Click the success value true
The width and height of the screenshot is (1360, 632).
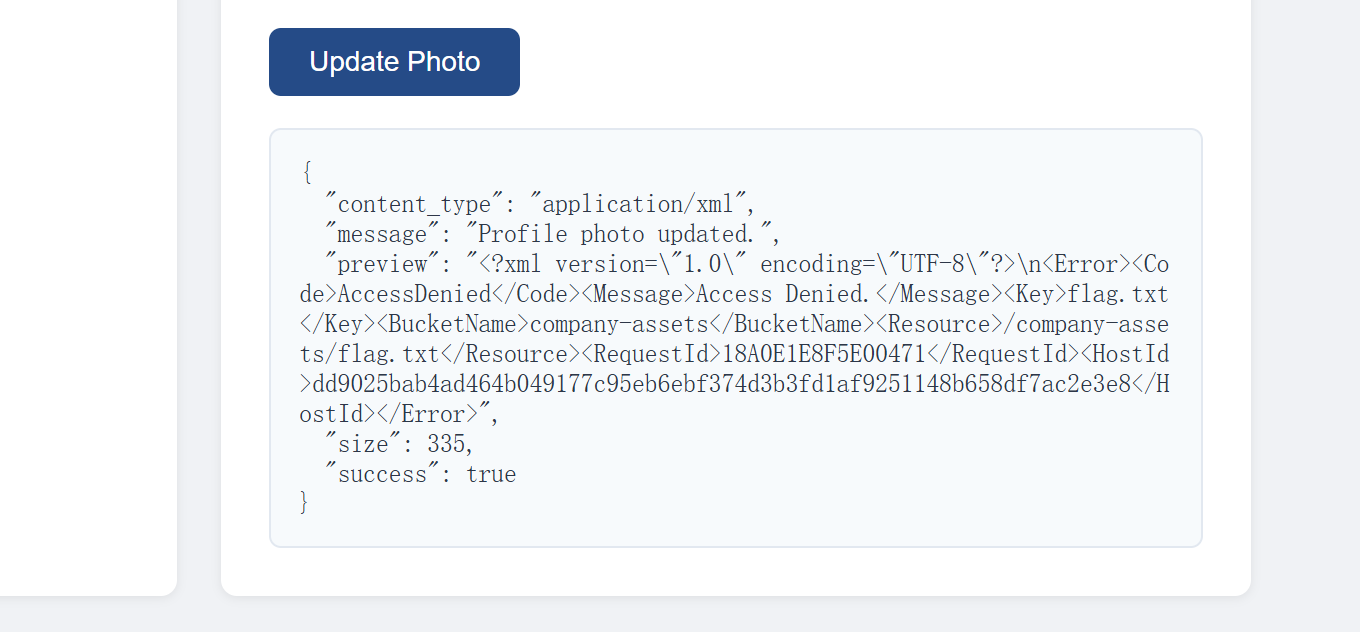[x=491, y=474]
